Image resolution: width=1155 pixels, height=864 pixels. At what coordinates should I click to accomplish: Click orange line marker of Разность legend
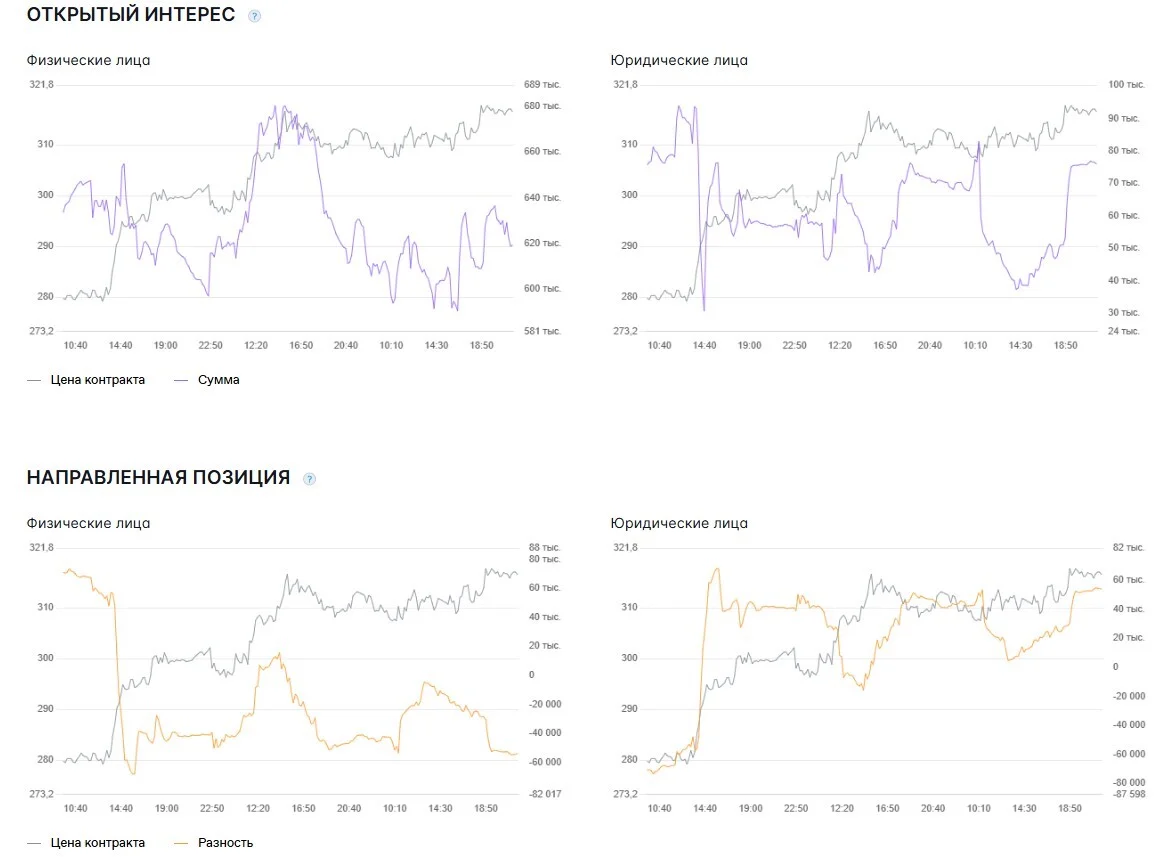[181, 843]
